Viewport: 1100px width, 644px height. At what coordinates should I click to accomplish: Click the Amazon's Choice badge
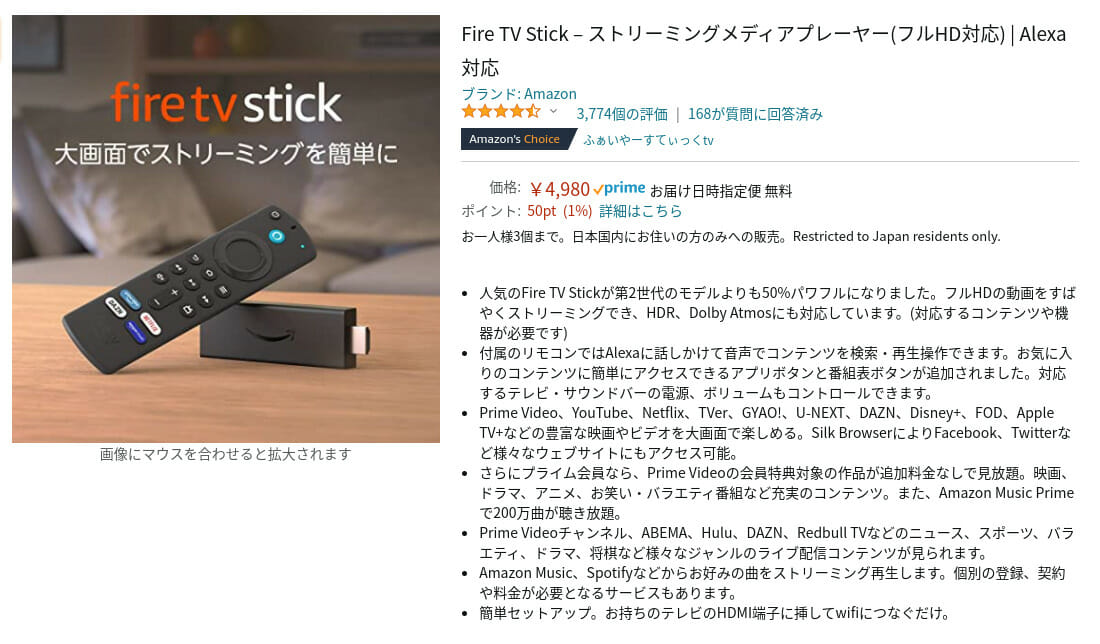(518, 139)
